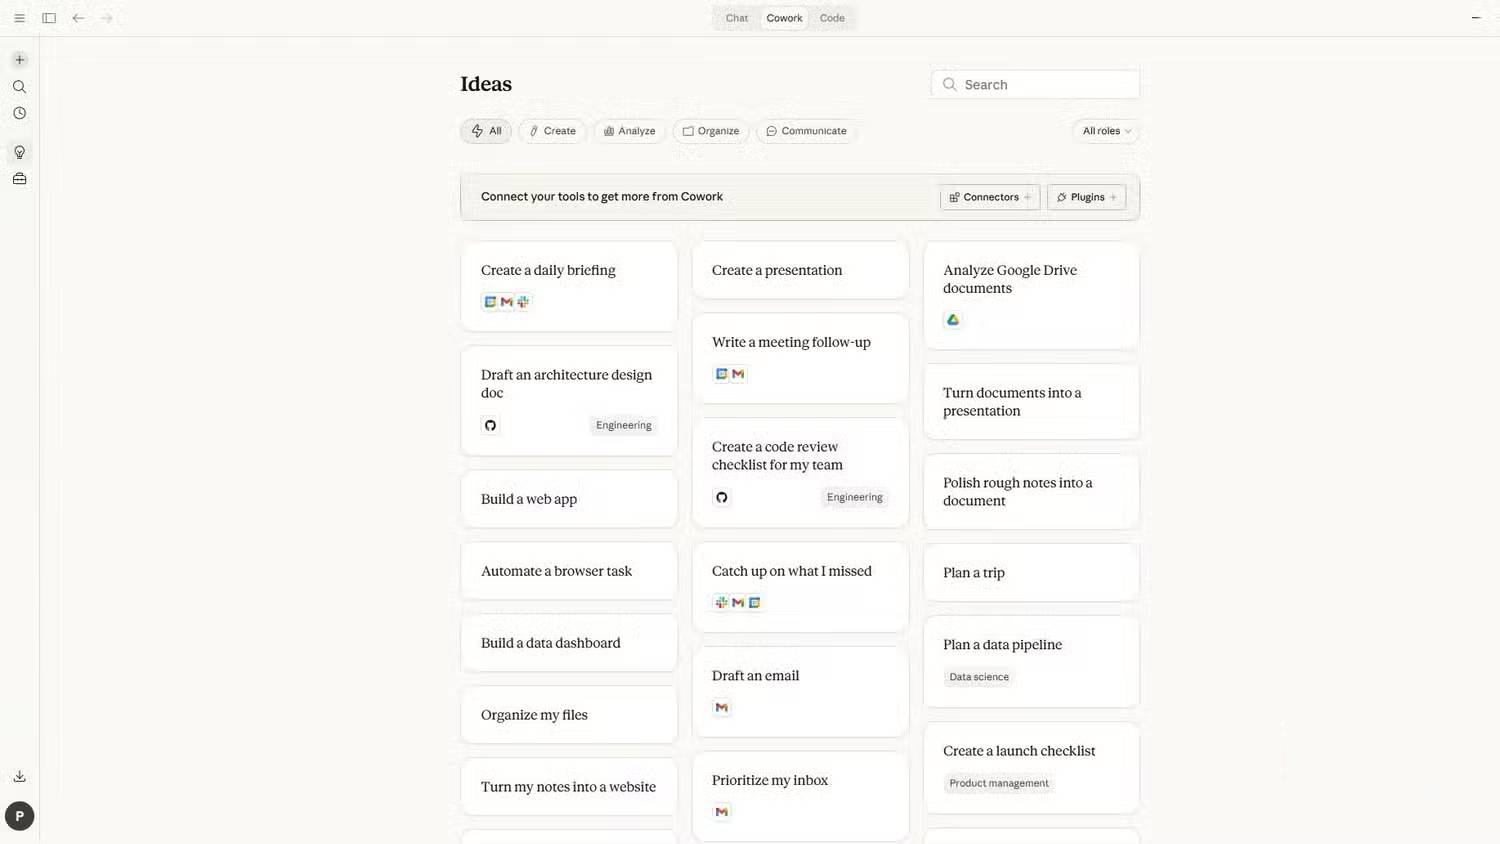Open history clock icon in sidebar

click(x=19, y=114)
